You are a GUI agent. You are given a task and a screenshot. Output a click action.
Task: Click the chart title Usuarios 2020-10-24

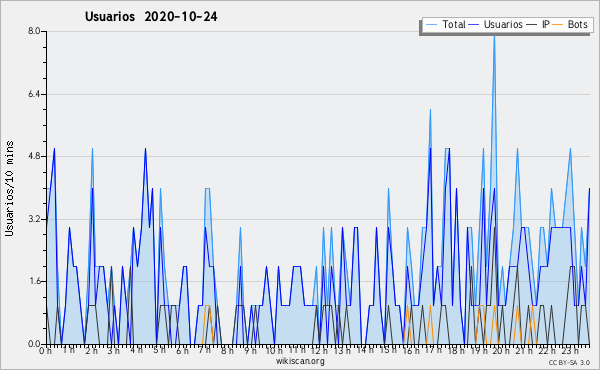pyautogui.click(x=151, y=17)
